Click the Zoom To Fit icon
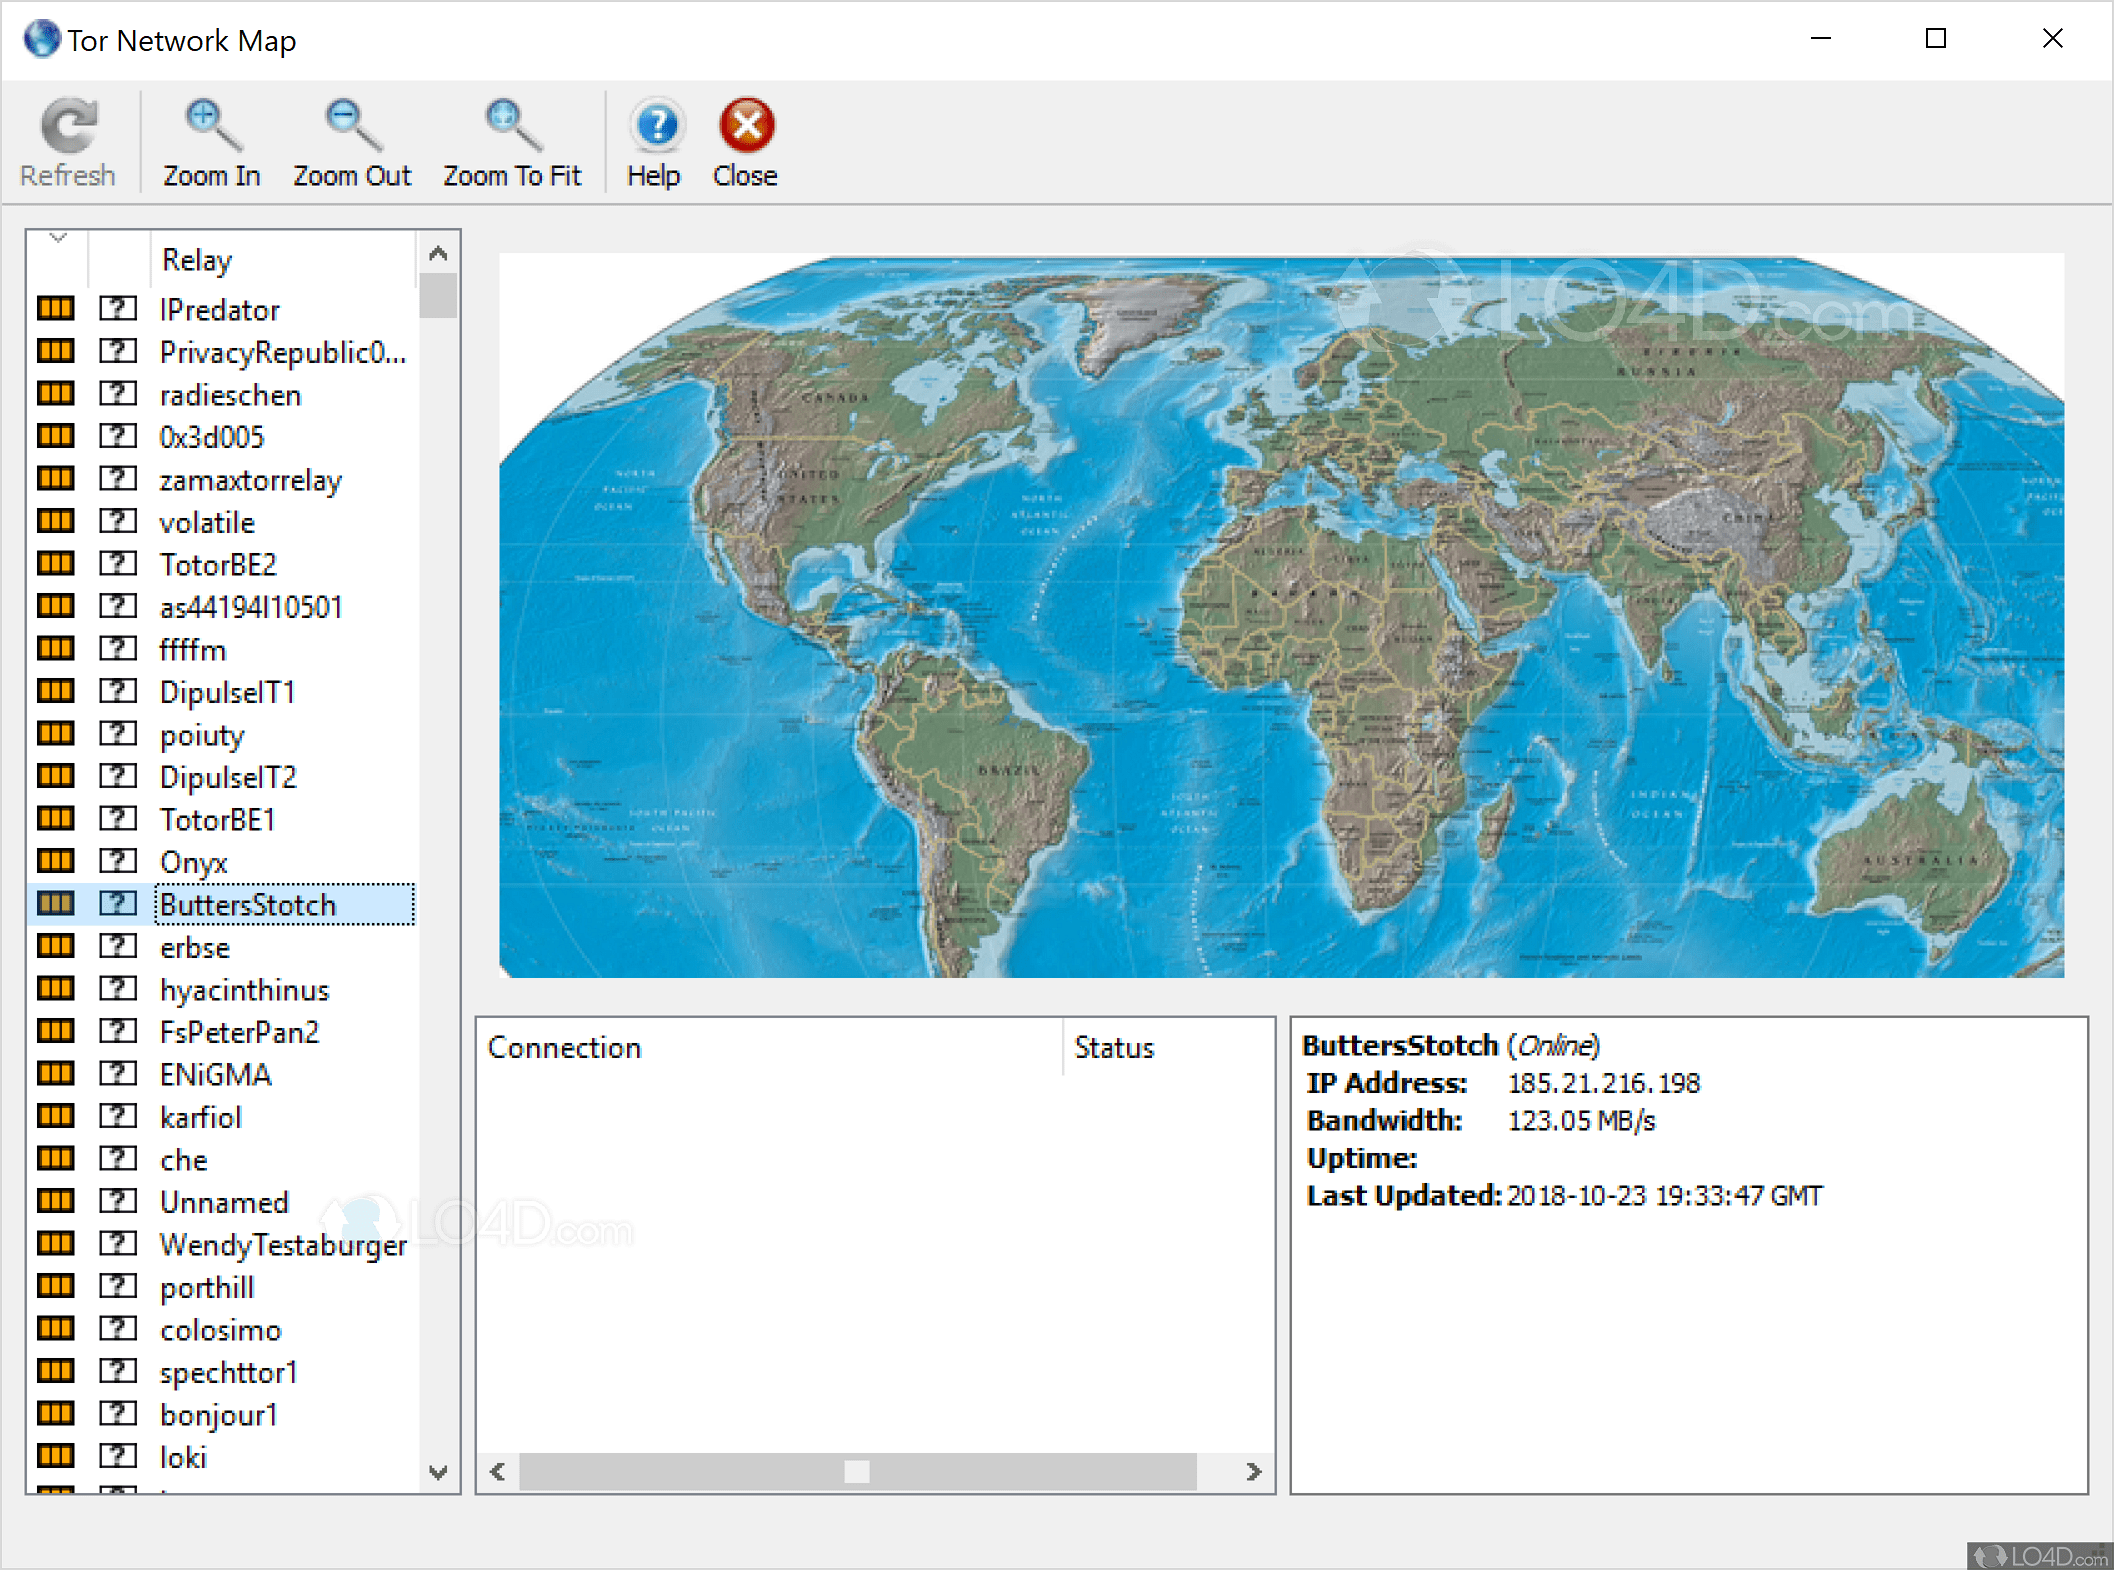This screenshot has height=1570, width=2114. (511, 126)
